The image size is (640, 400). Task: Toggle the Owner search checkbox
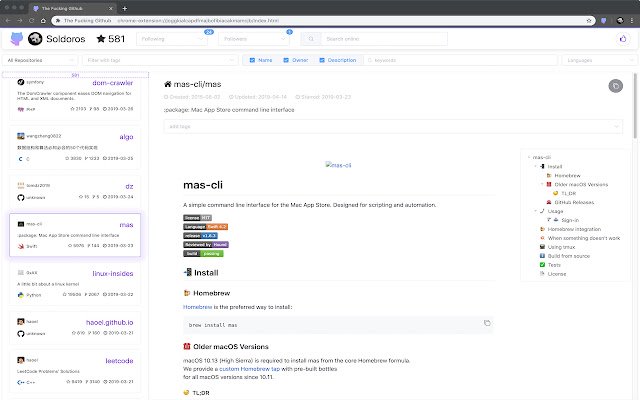point(286,60)
